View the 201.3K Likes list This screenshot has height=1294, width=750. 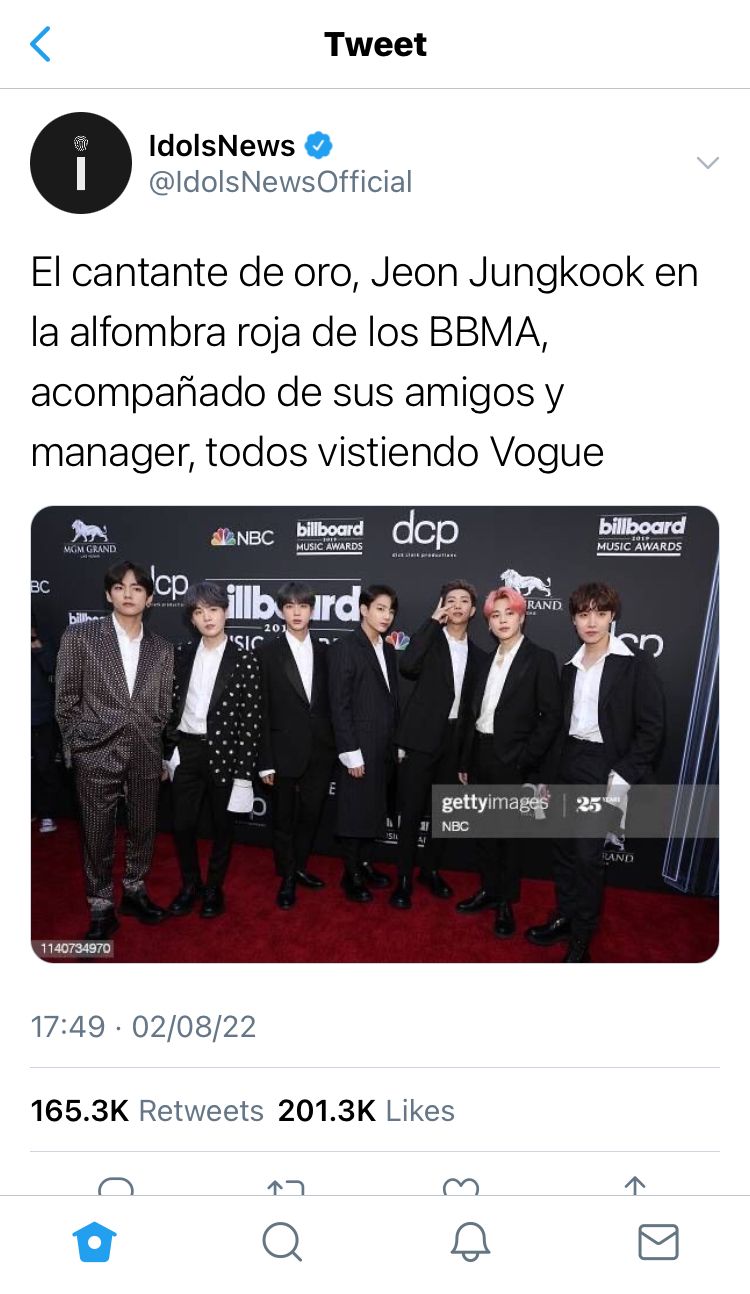pyautogui.click(x=366, y=1111)
